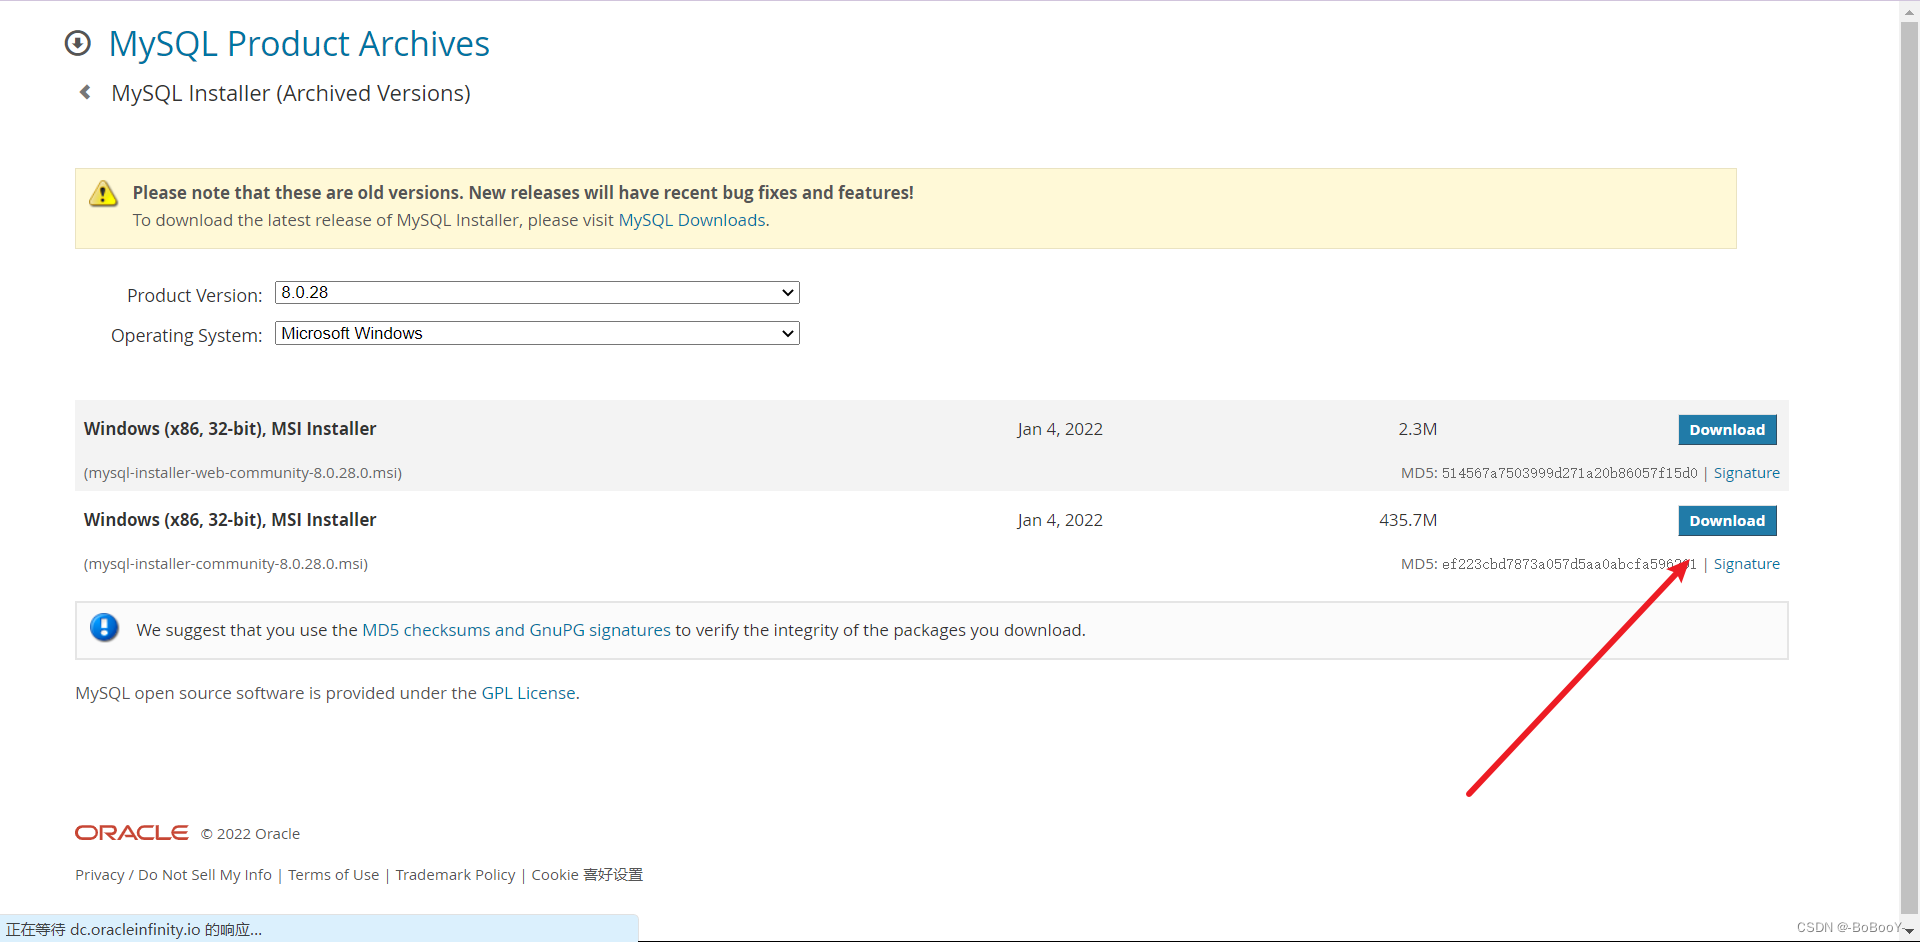Click the scrollbar down arrow
This screenshot has height=942, width=1920.
click(1909, 931)
